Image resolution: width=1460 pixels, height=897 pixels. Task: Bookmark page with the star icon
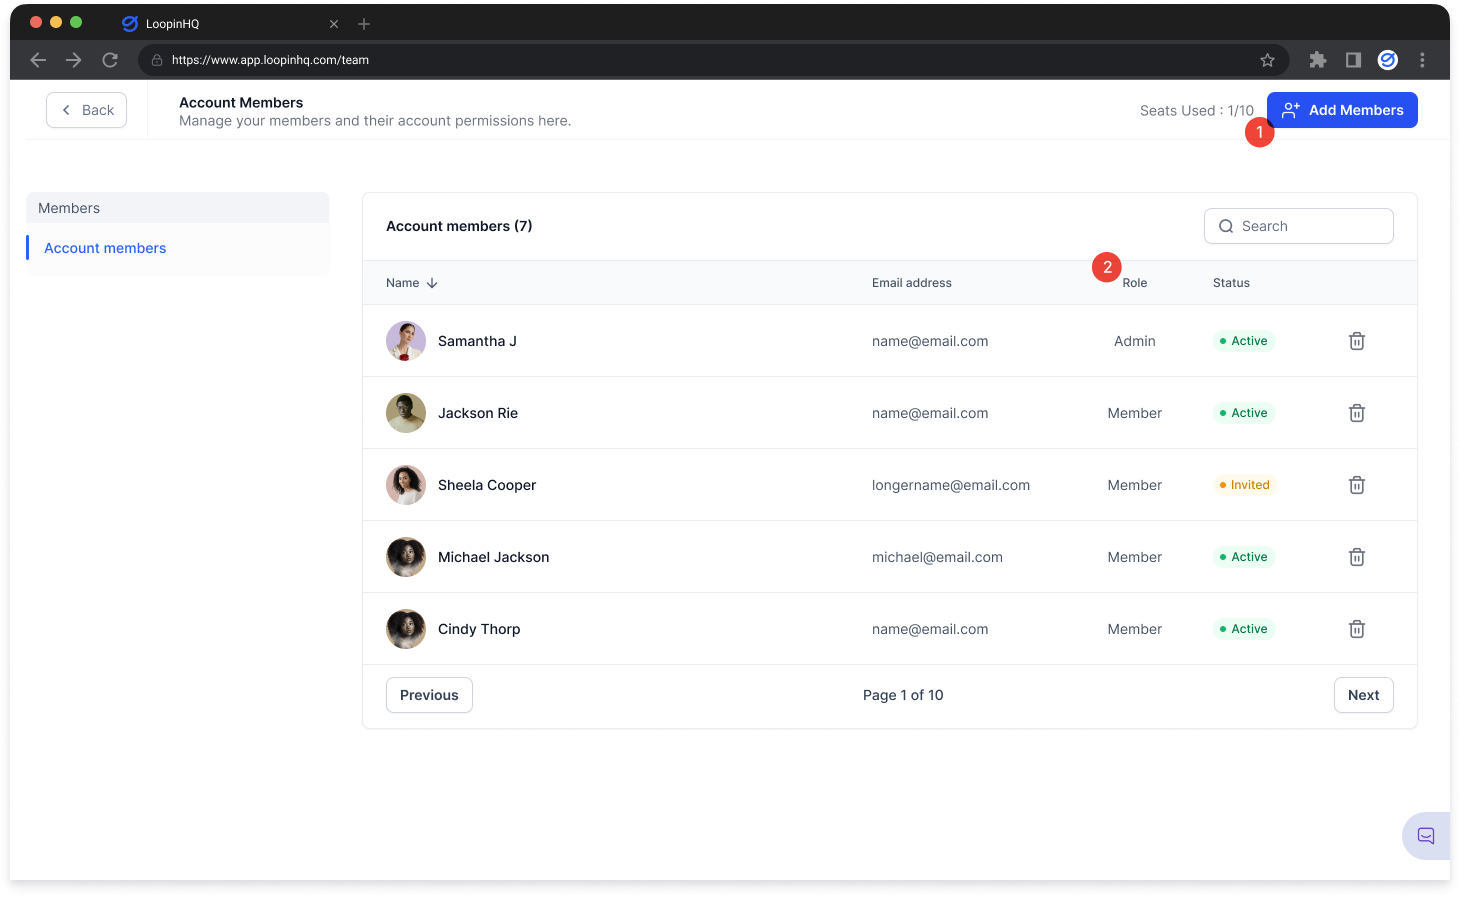point(1267,60)
